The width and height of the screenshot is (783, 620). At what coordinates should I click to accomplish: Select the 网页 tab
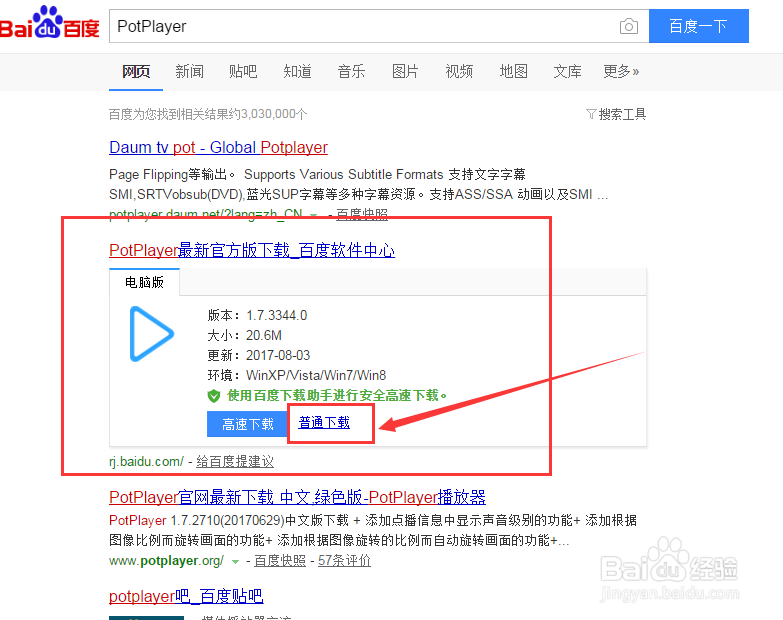(x=136, y=71)
